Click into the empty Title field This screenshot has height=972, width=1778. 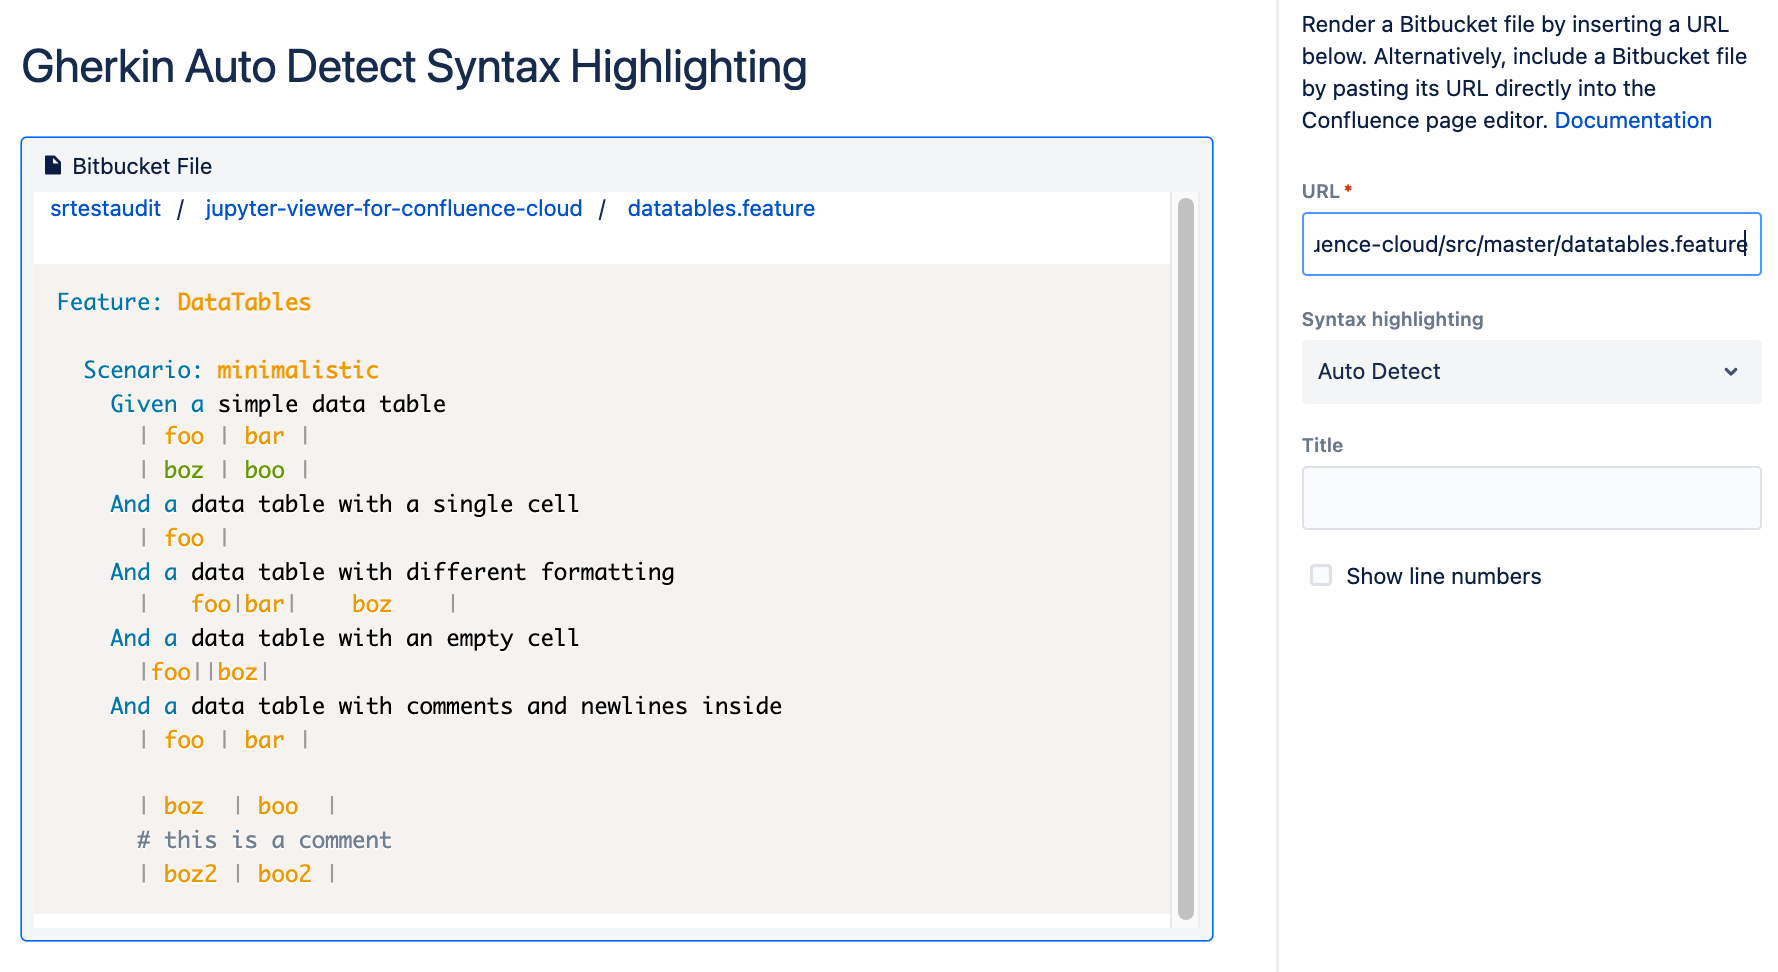point(1530,498)
